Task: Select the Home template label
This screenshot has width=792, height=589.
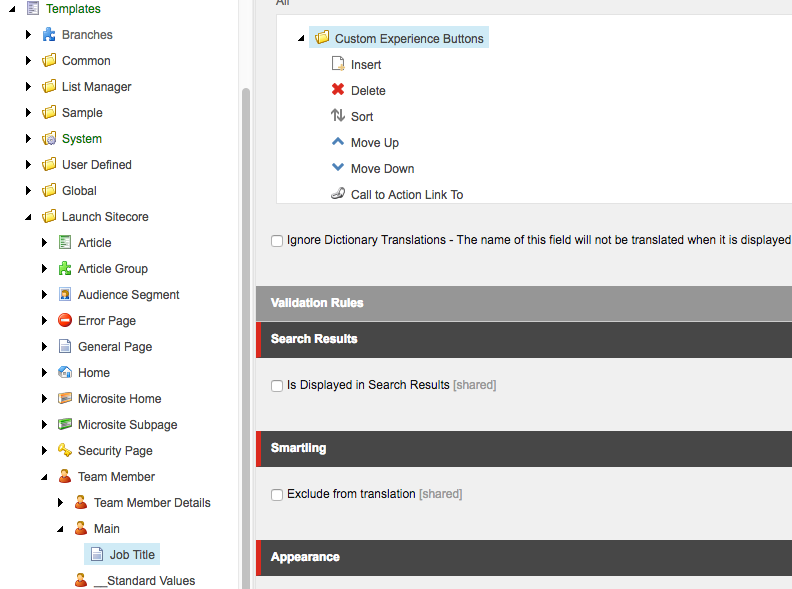Action: (93, 373)
